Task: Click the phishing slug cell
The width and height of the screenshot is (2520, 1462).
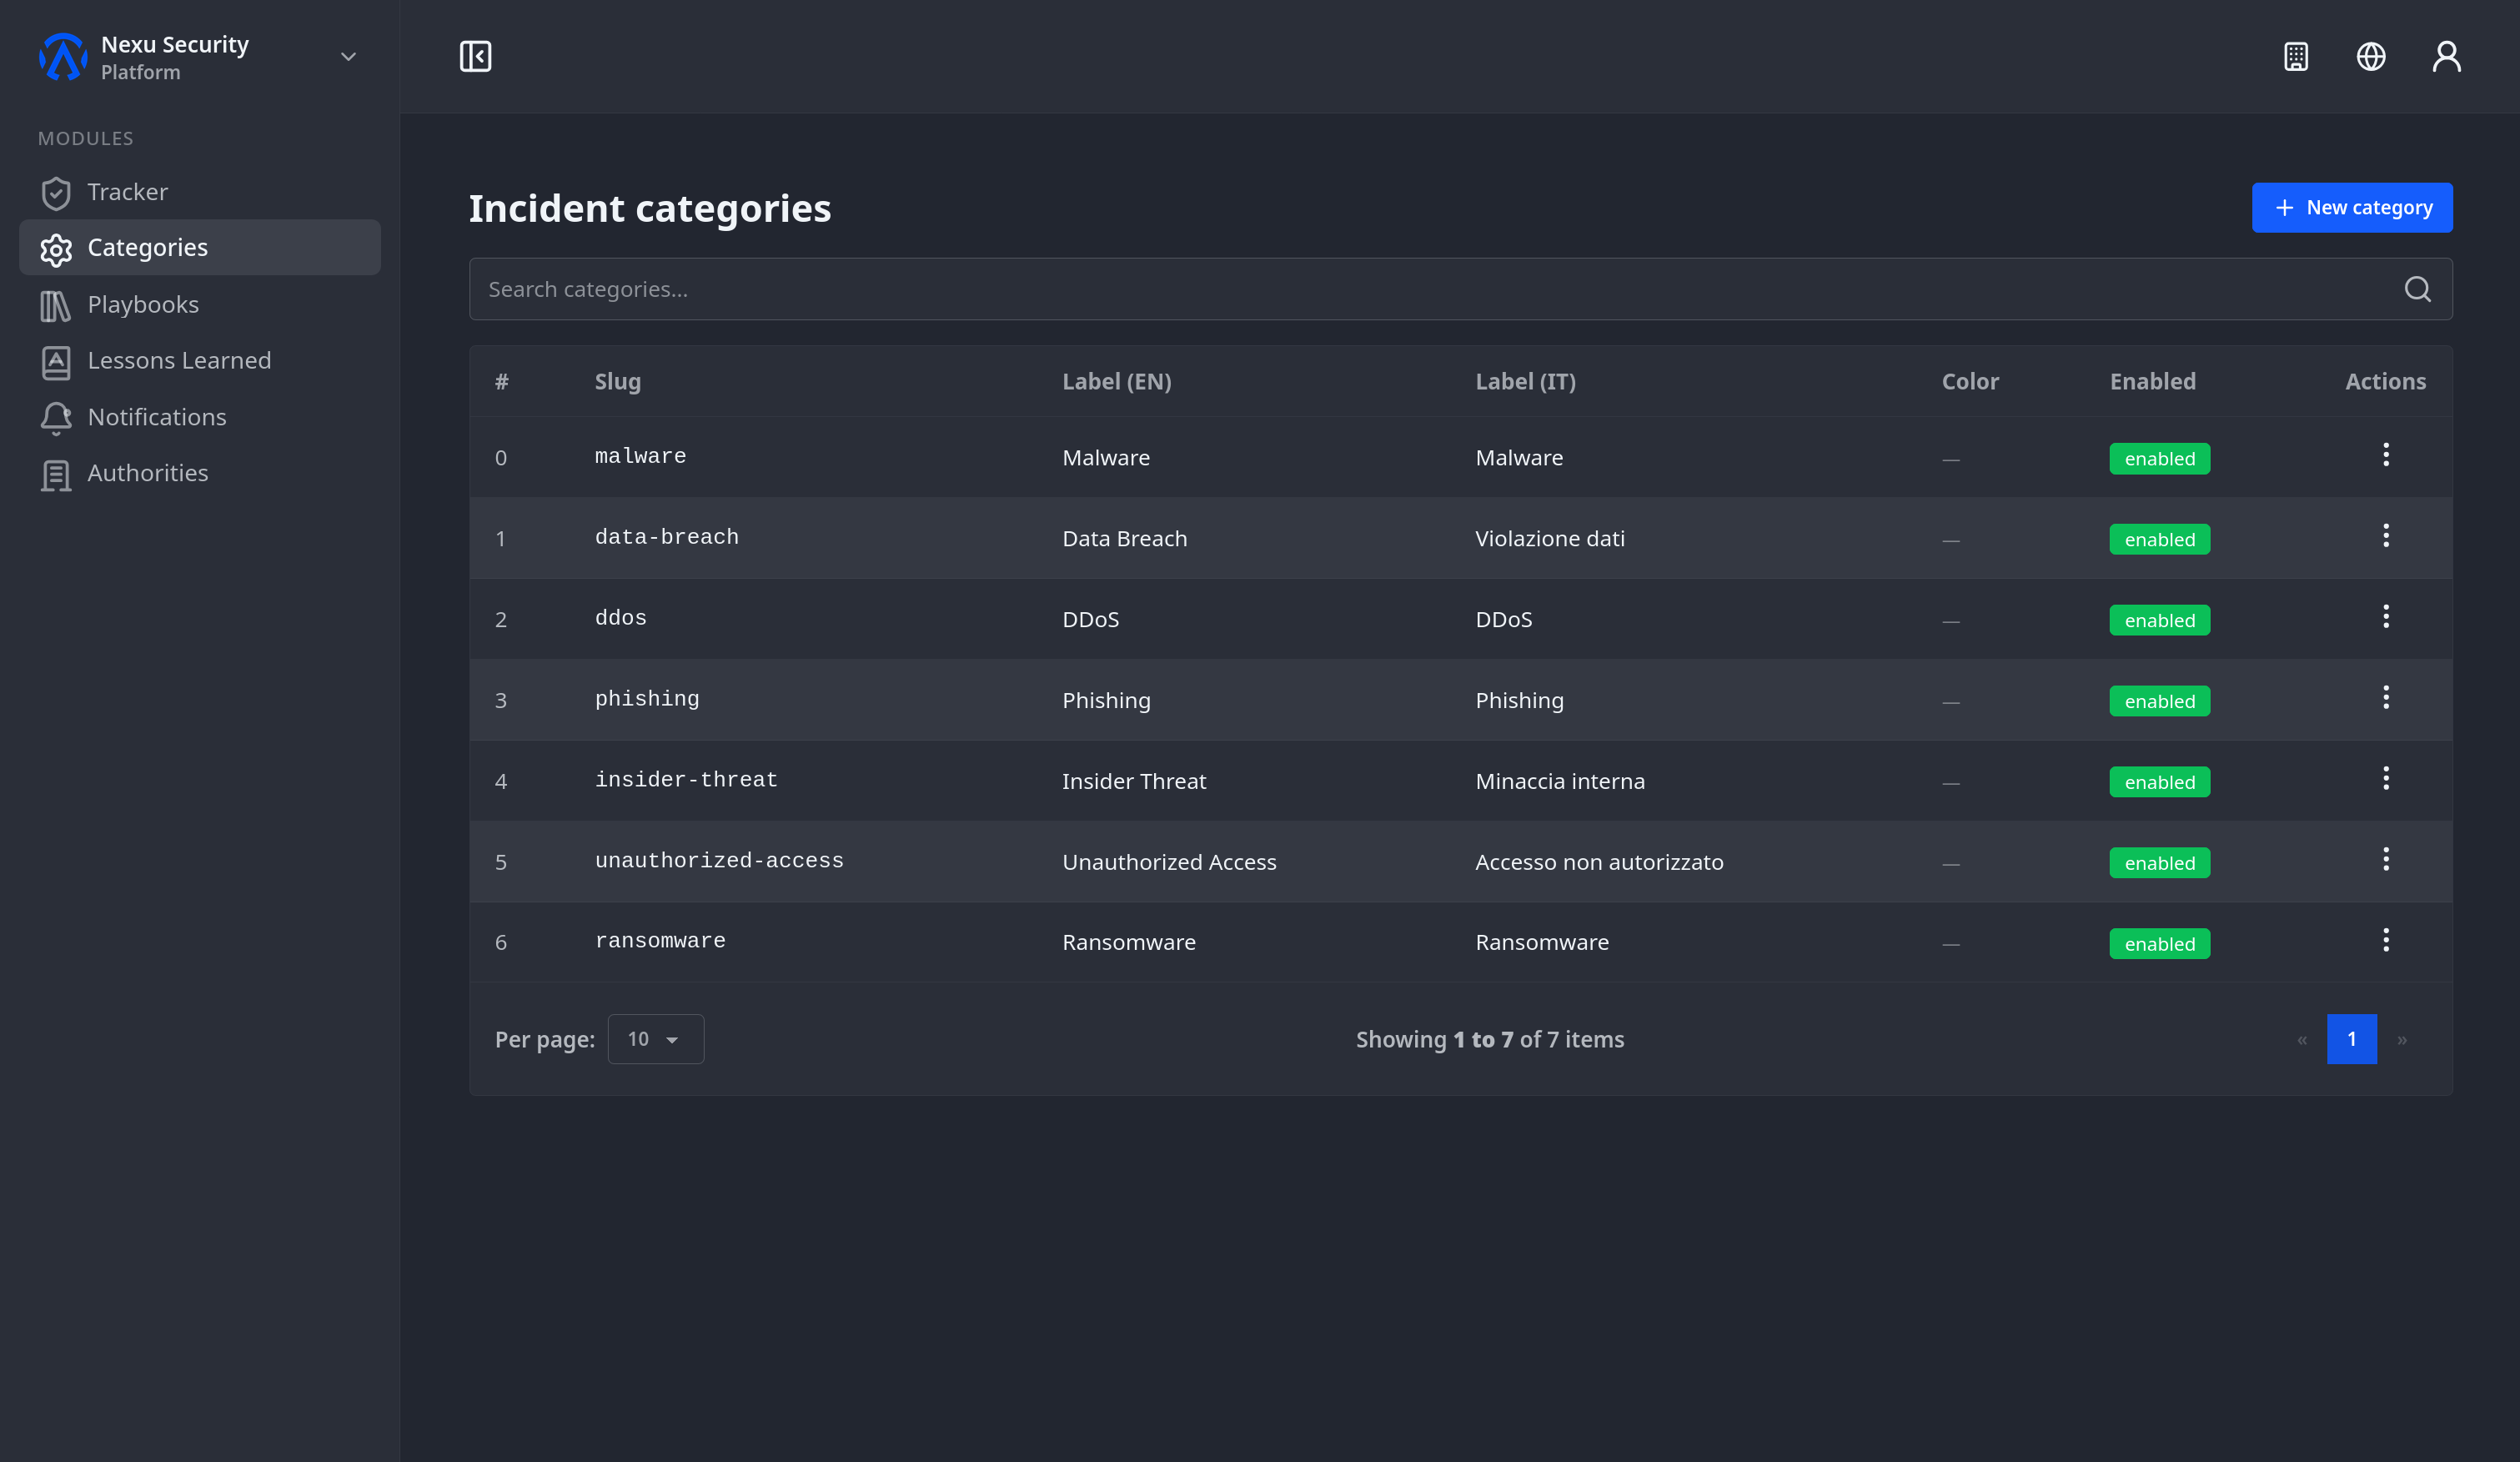Action: click(x=647, y=700)
